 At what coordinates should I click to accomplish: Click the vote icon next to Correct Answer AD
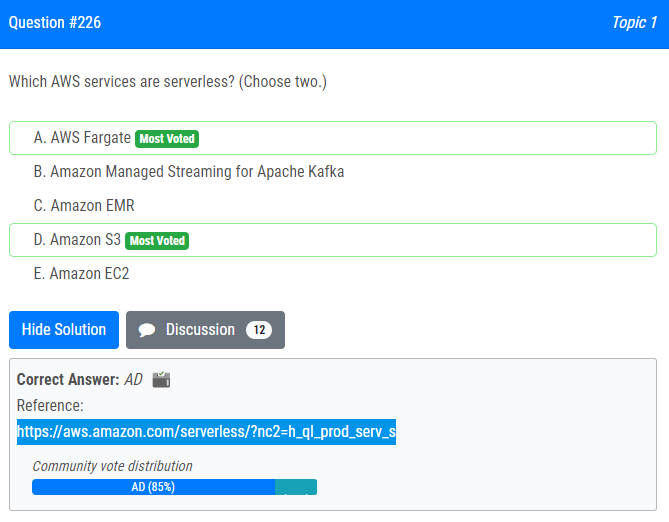point(161,379)
